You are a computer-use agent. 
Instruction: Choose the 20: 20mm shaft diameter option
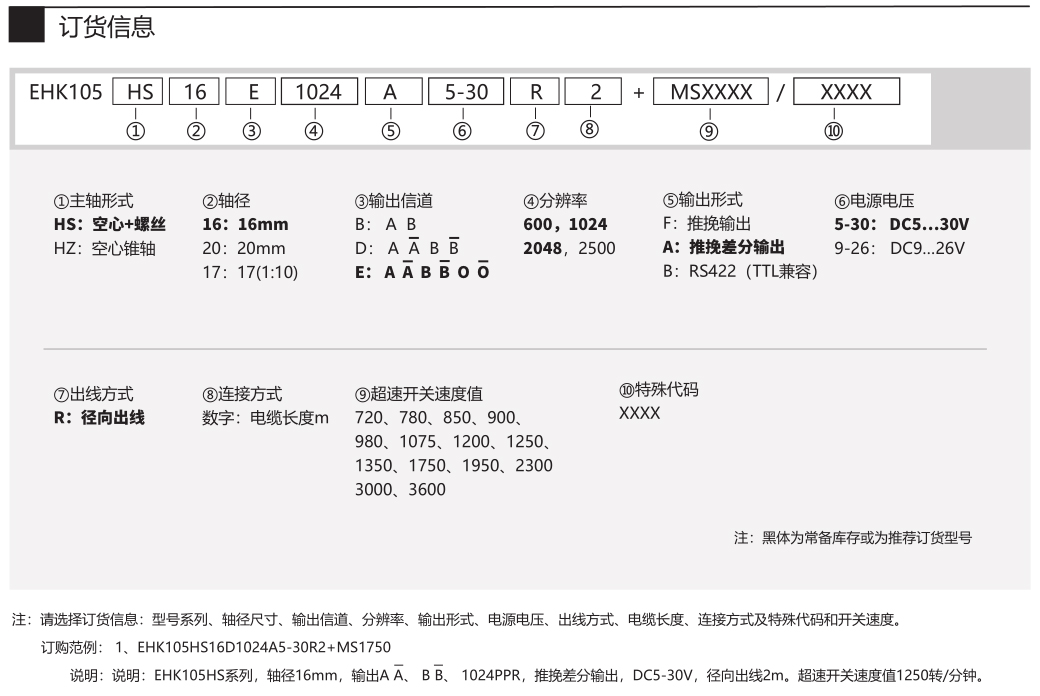point(243,248)
